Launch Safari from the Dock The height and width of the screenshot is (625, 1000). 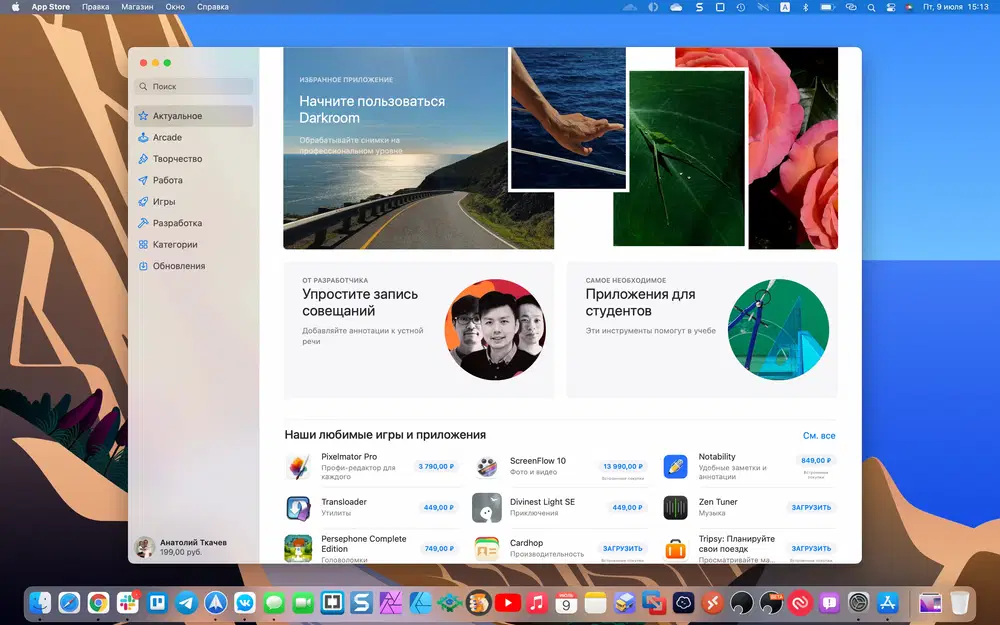pyautogui.click(x=69, y=602)
